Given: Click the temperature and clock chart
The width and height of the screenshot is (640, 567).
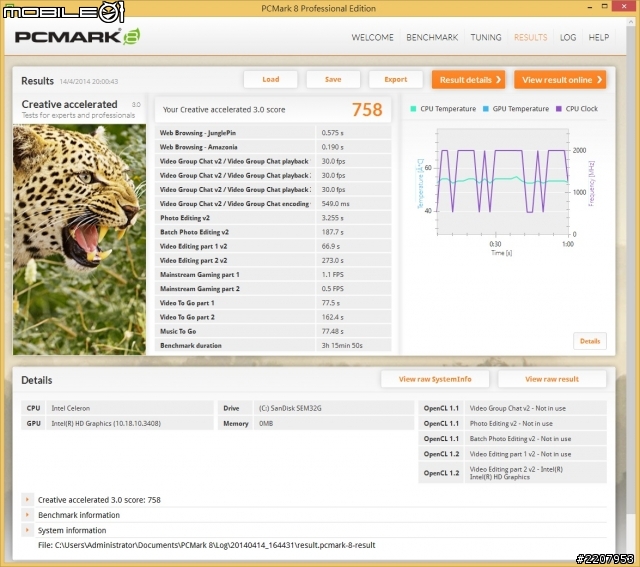Looking at the screenshot, I should tap(503, 182).
